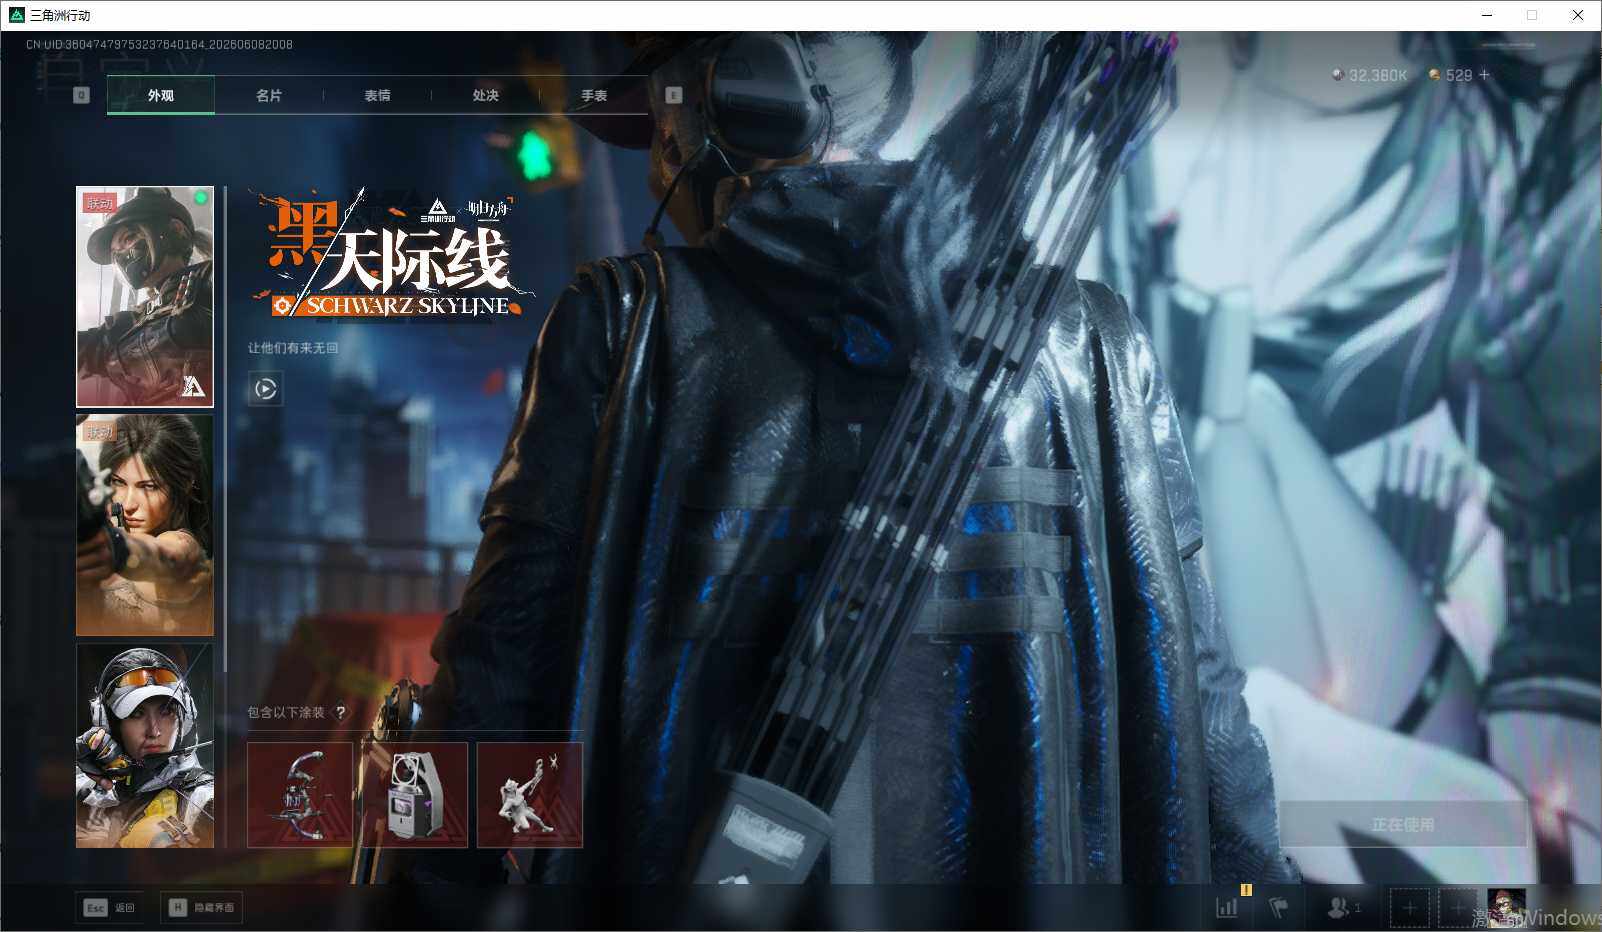Click the plus icon to add currency
This screenshot has width=1602, height=932.
coord(1484,75)
